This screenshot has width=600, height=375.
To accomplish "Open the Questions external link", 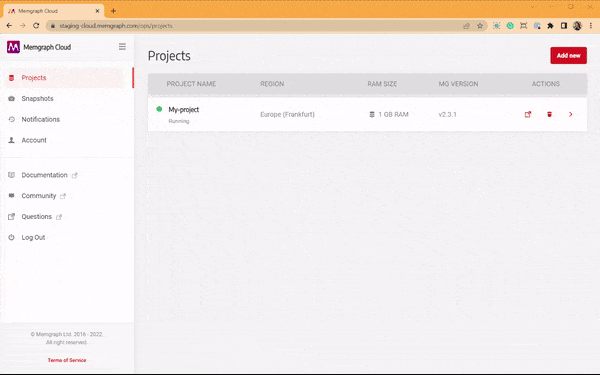I will click(x=36, y=217).
